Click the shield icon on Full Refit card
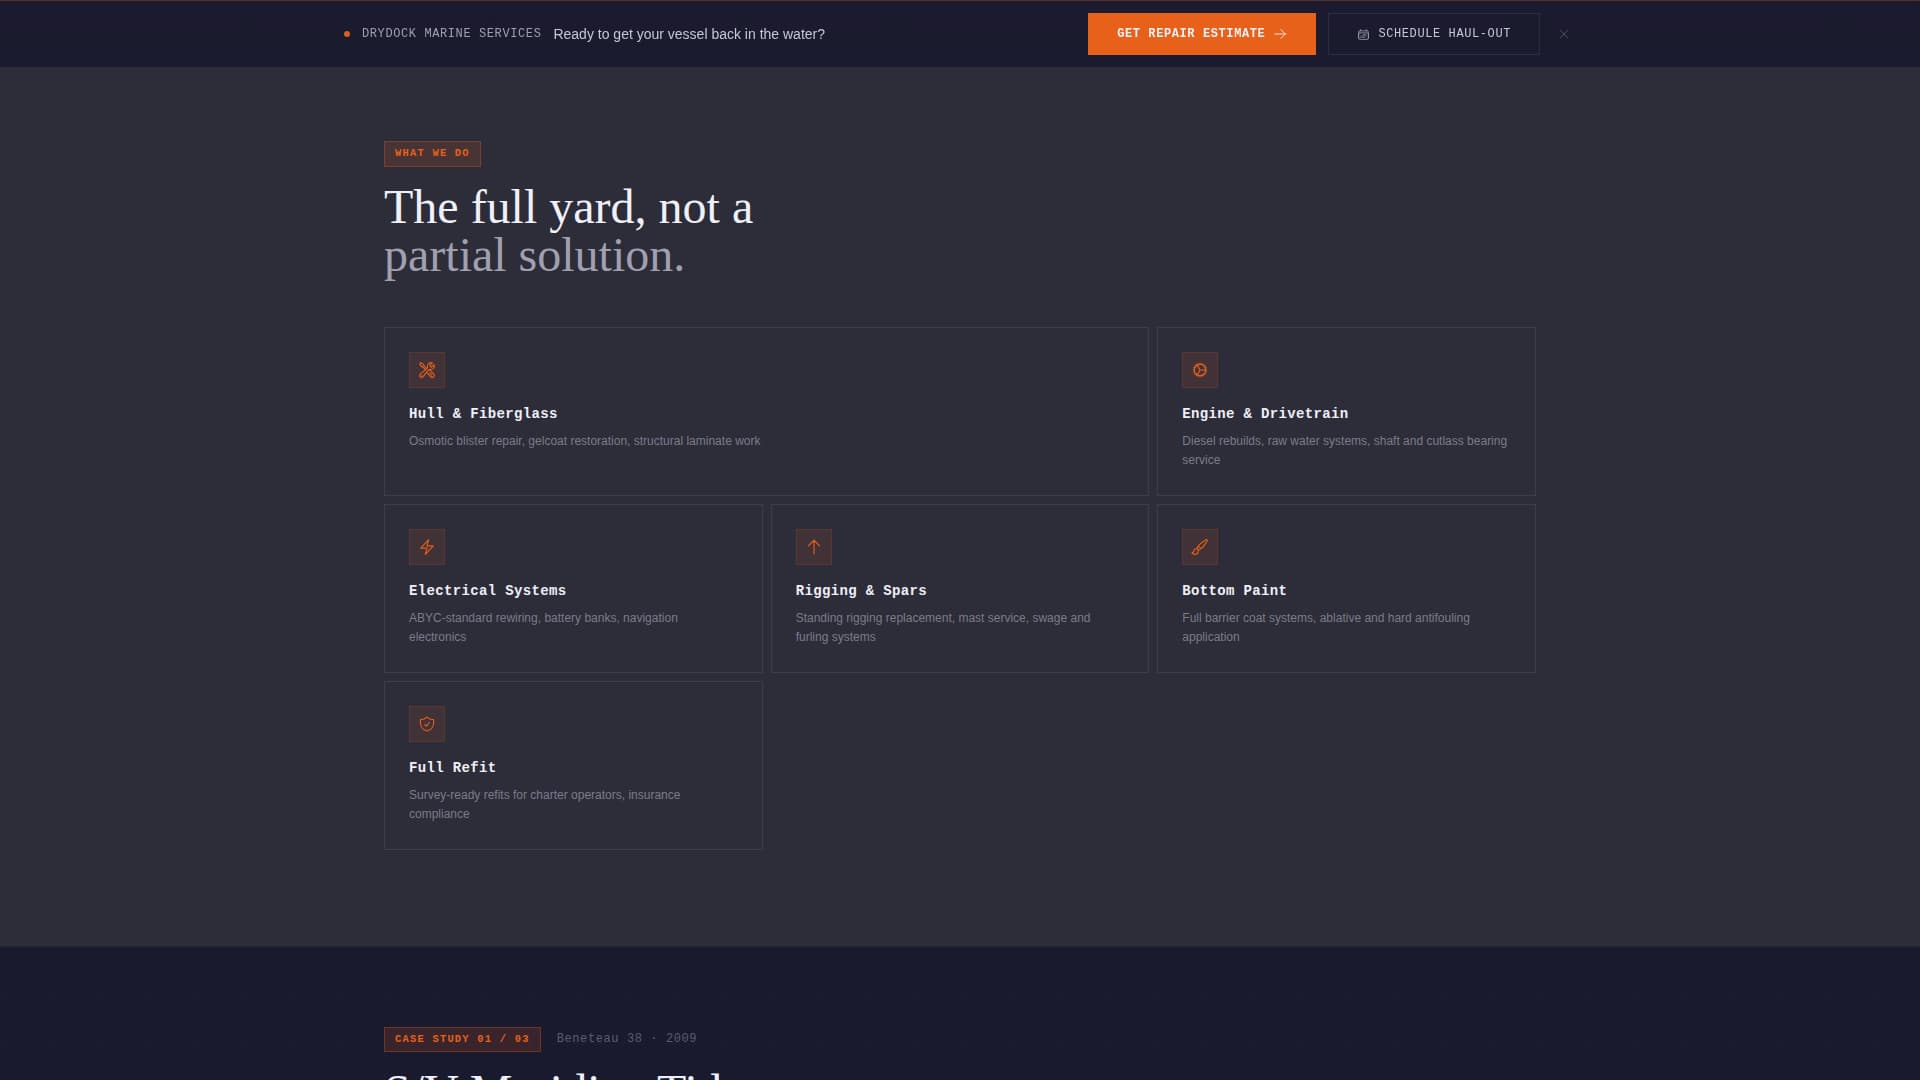 point(427,724)
